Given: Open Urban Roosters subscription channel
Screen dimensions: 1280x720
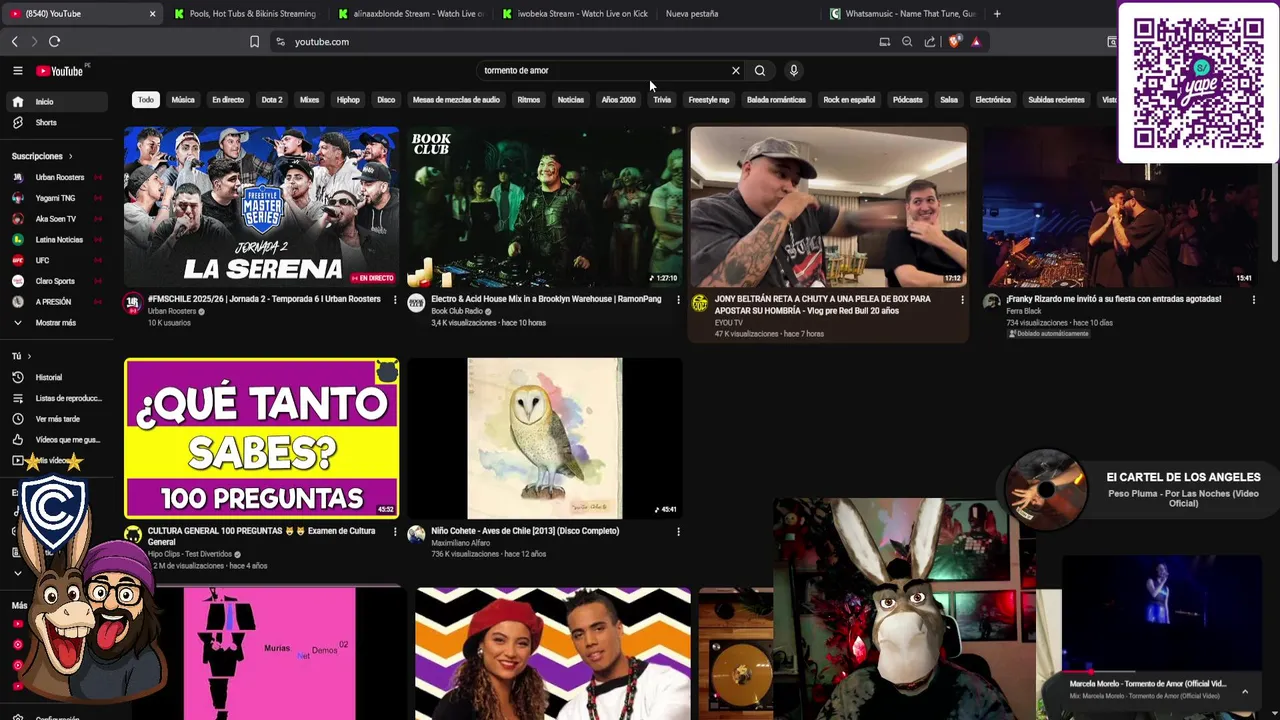Looking at the screenshot, I should 58,177.
